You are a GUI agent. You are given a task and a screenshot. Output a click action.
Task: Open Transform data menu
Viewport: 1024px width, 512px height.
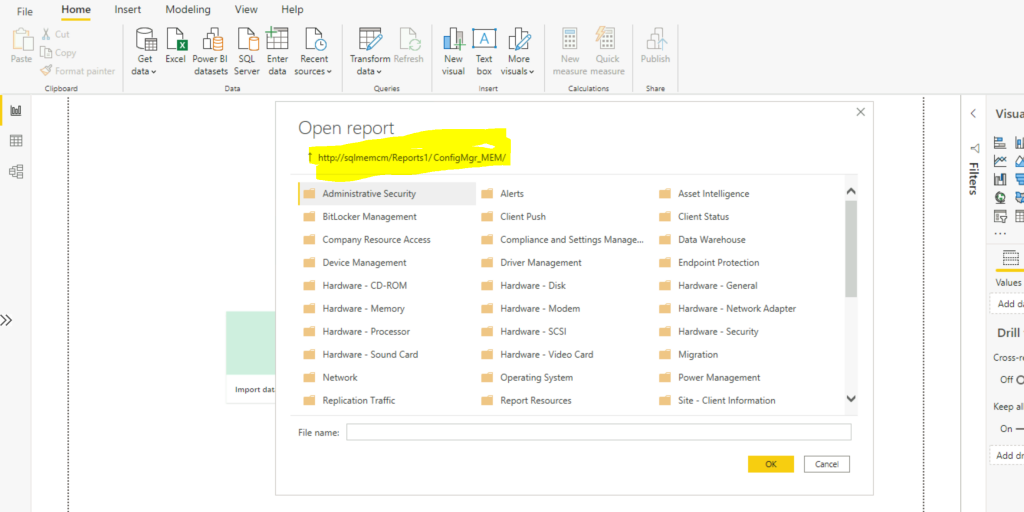point(370,52)
